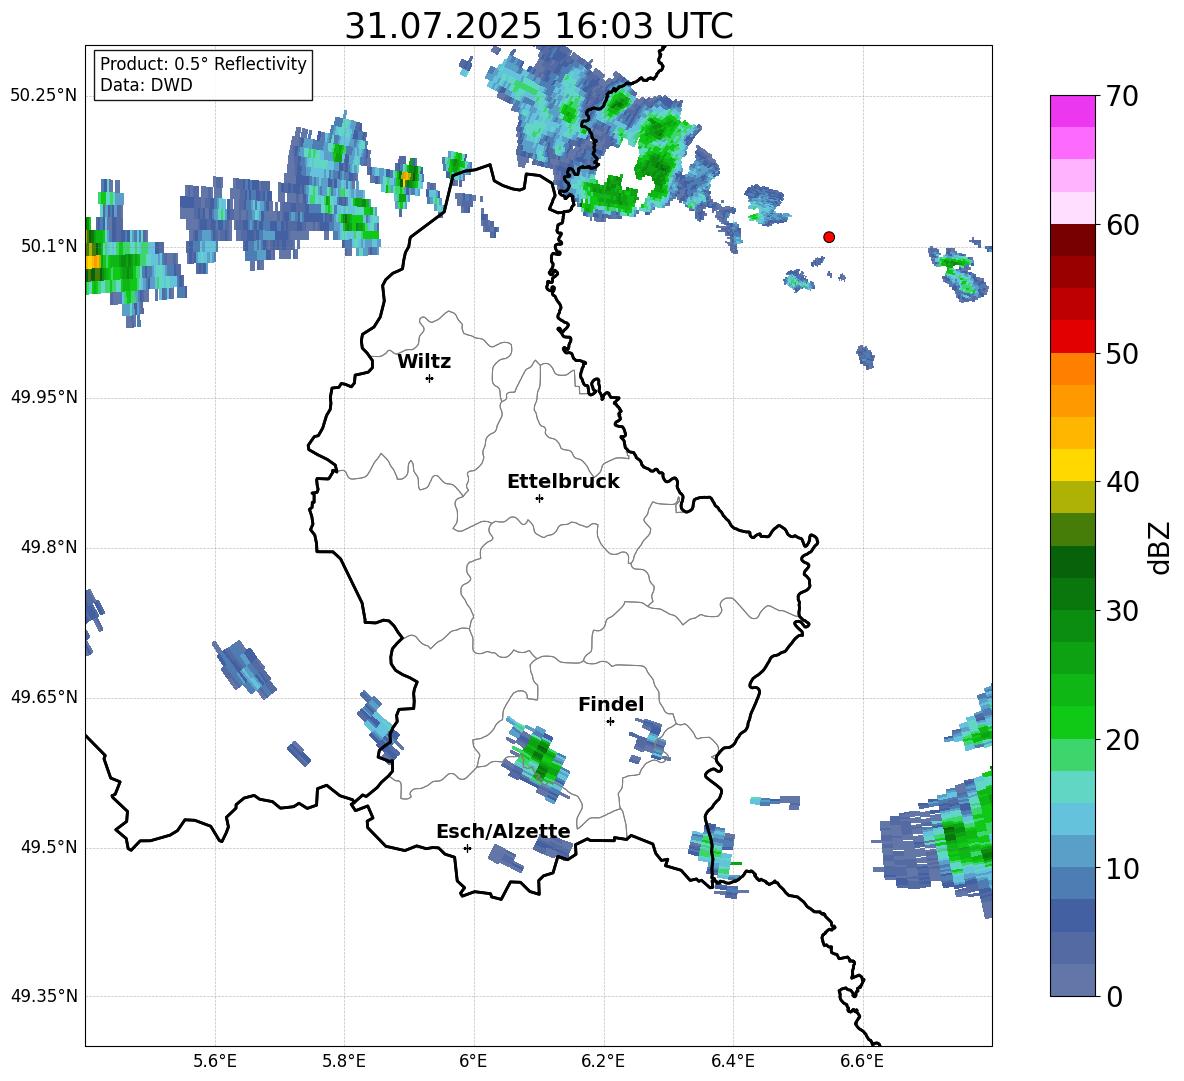
Task: Click the bright green colorbar segment at 20
Action: [x=1072, y=722]
